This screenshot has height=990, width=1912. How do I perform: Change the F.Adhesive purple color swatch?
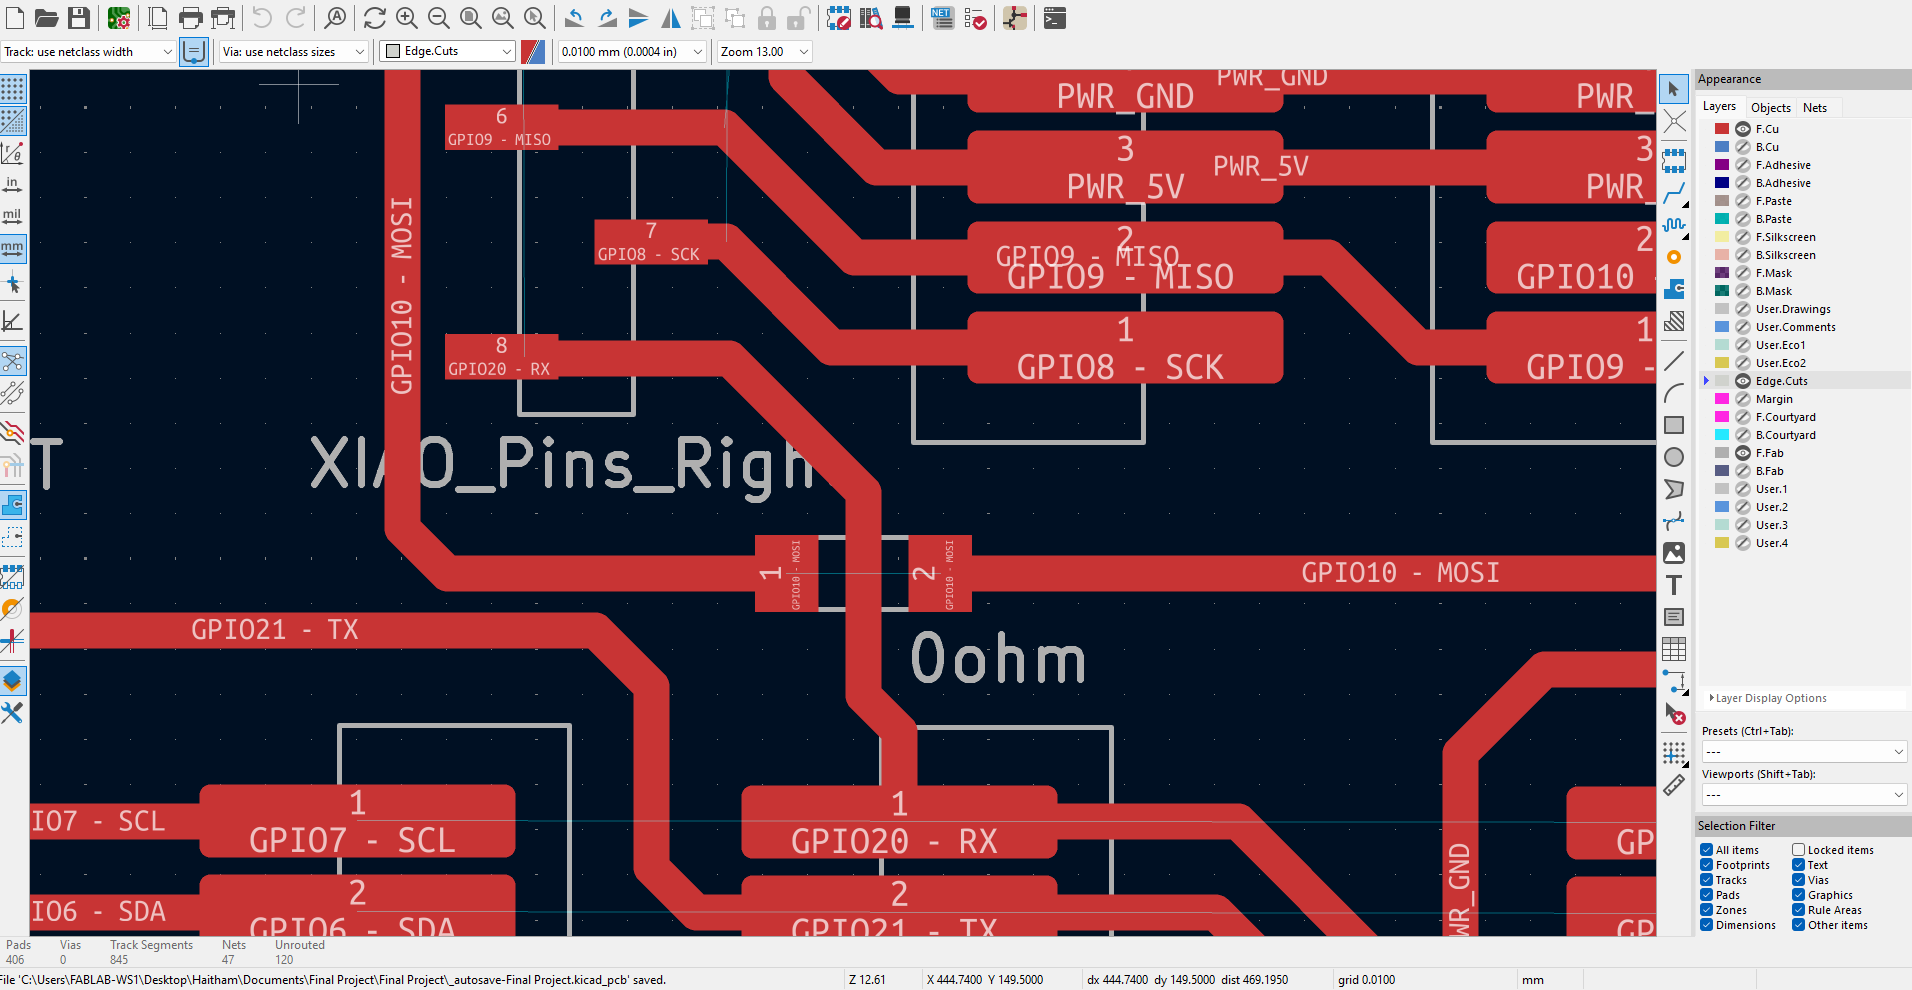pos(1722,165)
